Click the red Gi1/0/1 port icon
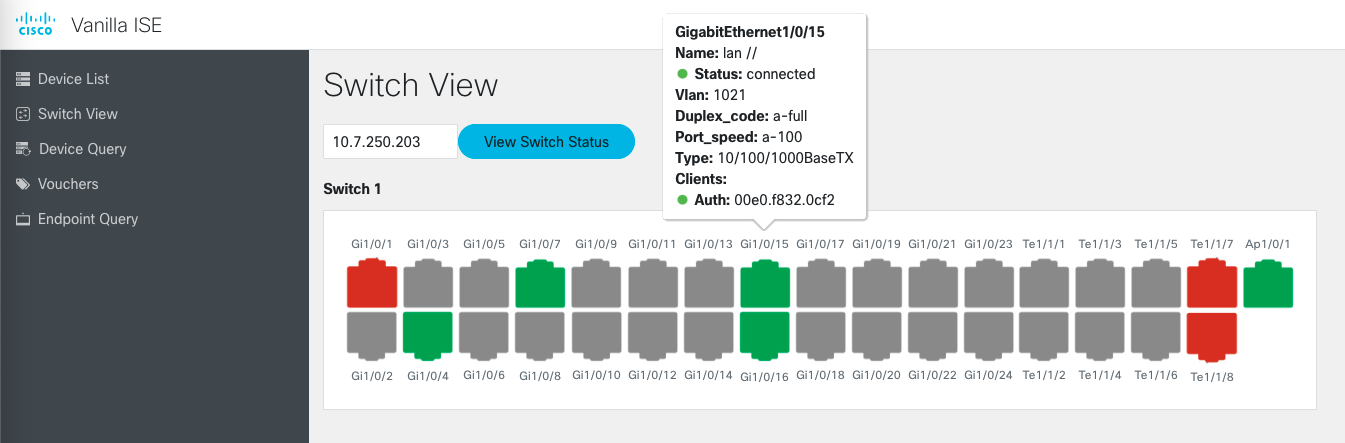Viewport: 1345px width, 443px height. point(372,283)
